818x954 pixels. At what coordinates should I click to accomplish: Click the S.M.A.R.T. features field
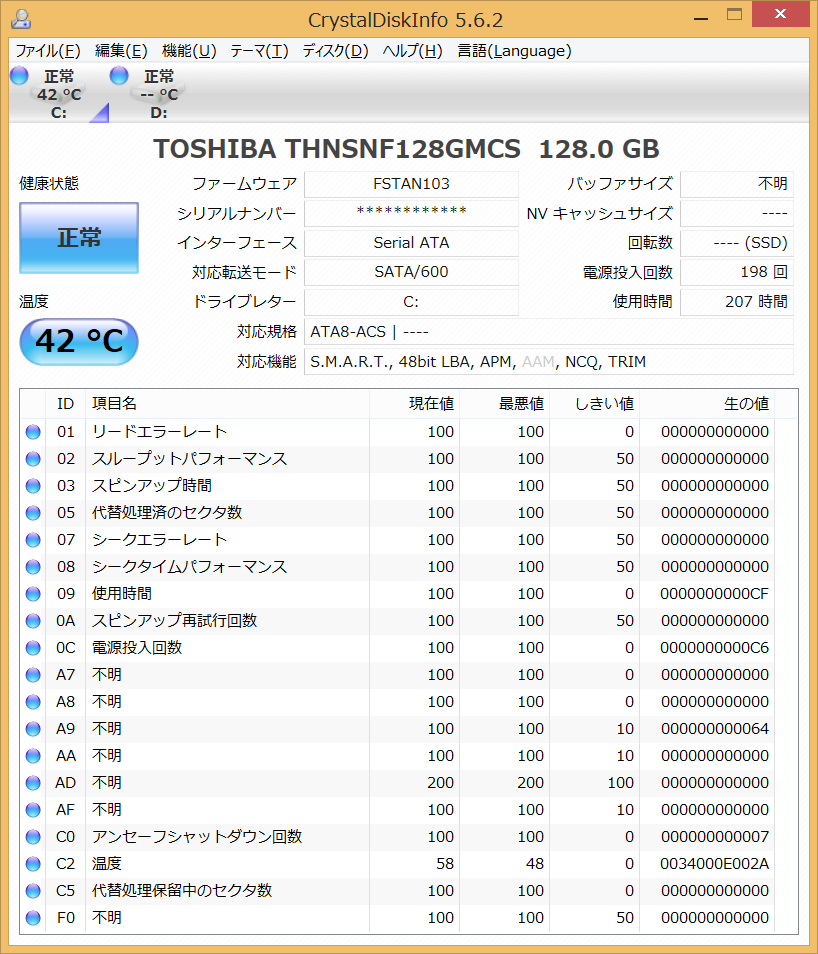549,361
